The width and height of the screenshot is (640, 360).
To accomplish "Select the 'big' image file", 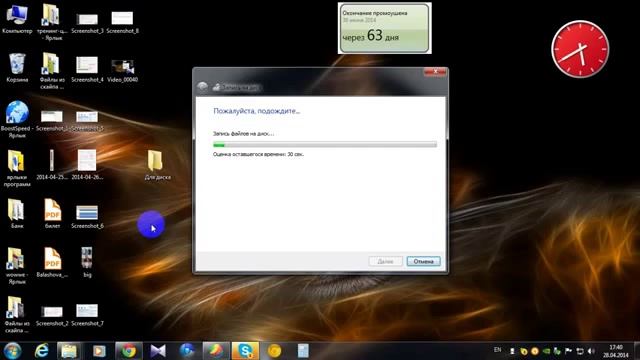I will (87, 262).
